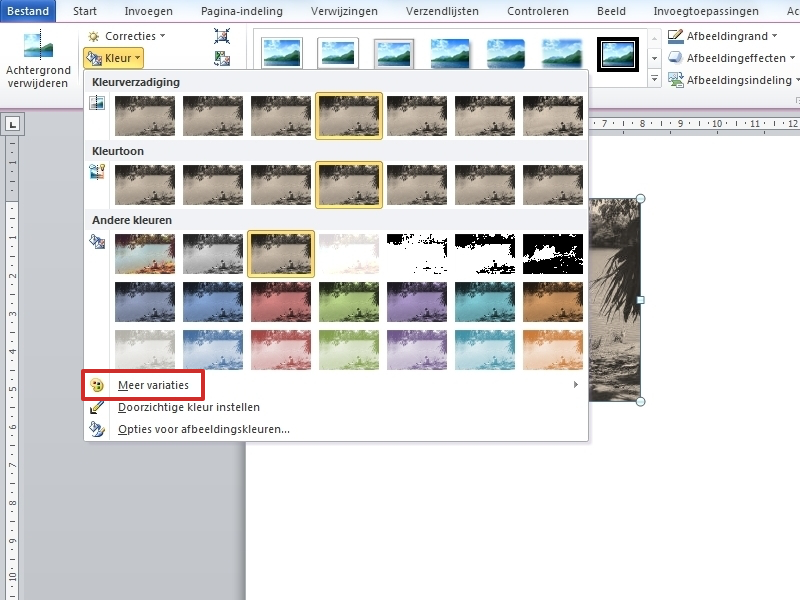This screenshot has width=800, height=600.
Task: Click the Meer variaties palette icon
Action: click(x=97, y=385)
